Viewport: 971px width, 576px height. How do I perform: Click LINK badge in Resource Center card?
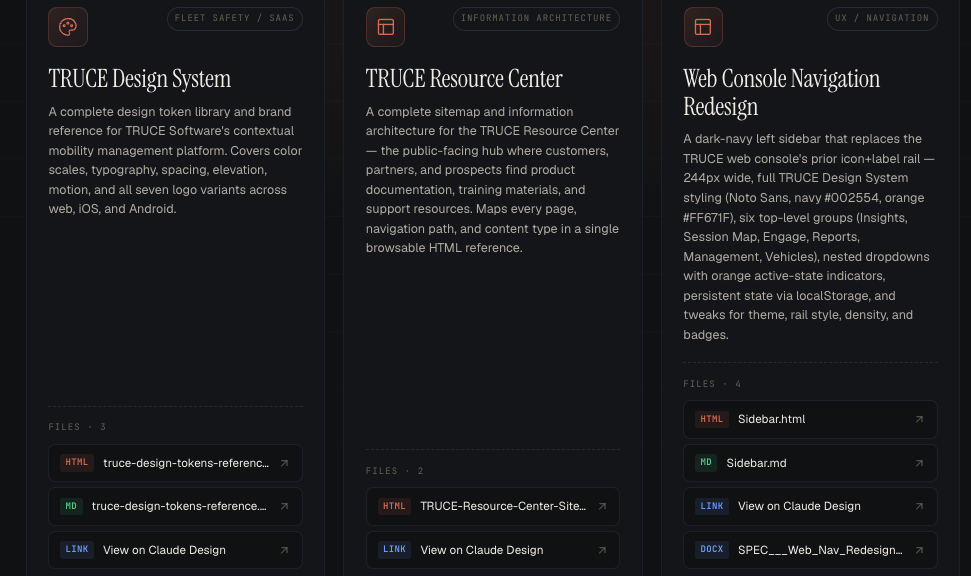[x=394, y=549]
